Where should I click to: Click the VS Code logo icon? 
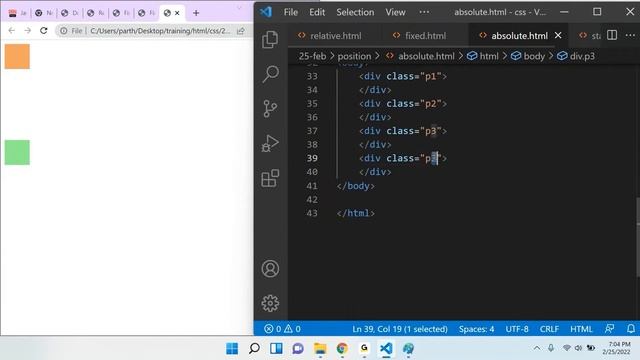coord(266,12)
